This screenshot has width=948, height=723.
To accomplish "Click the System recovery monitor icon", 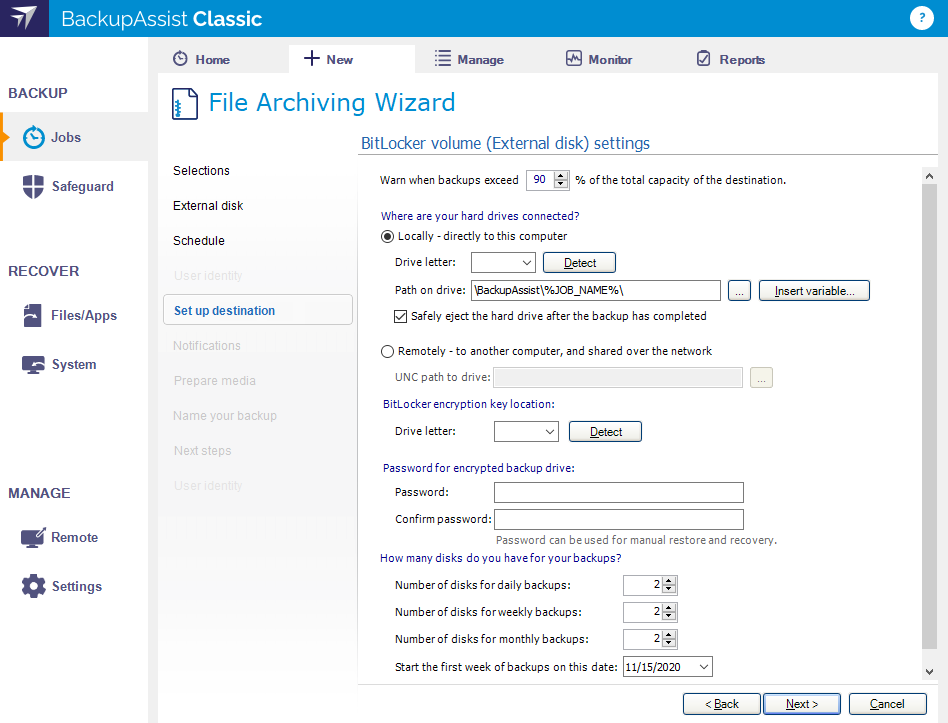I will pyautogui.click(x=33, y=365).
